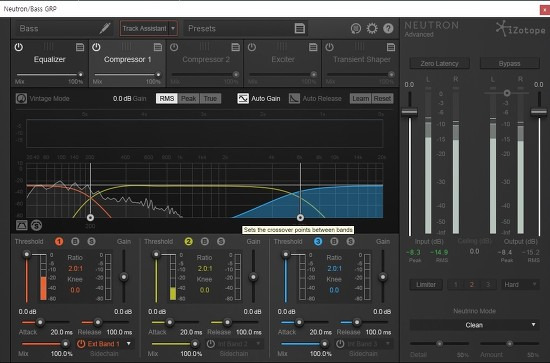Screen dimensions: 550x363
Task: Open the help question mark icon
Action: [x=388, y=28]
